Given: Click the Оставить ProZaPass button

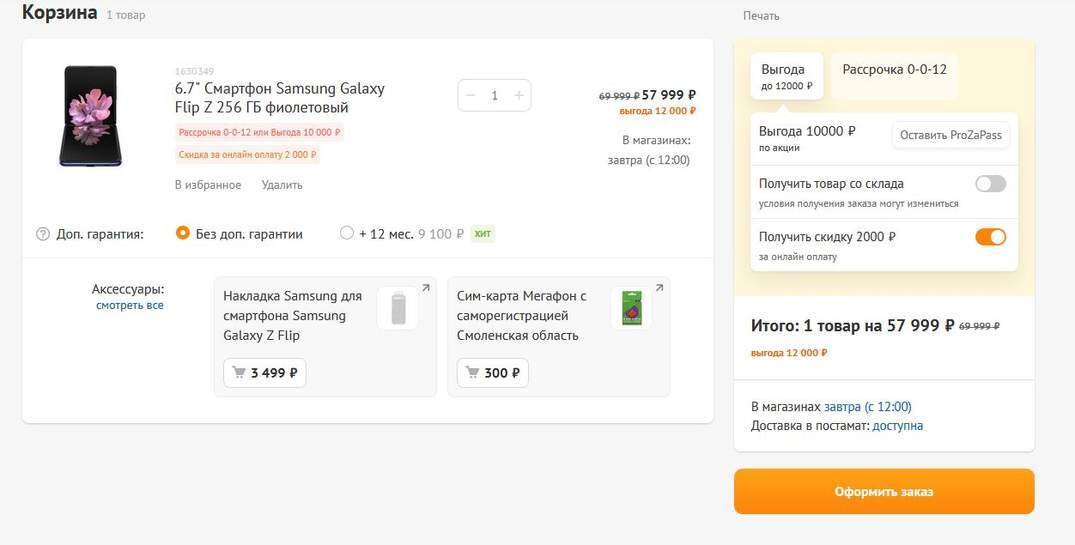Looking at the screenshot, I should [x=950, y=135].
